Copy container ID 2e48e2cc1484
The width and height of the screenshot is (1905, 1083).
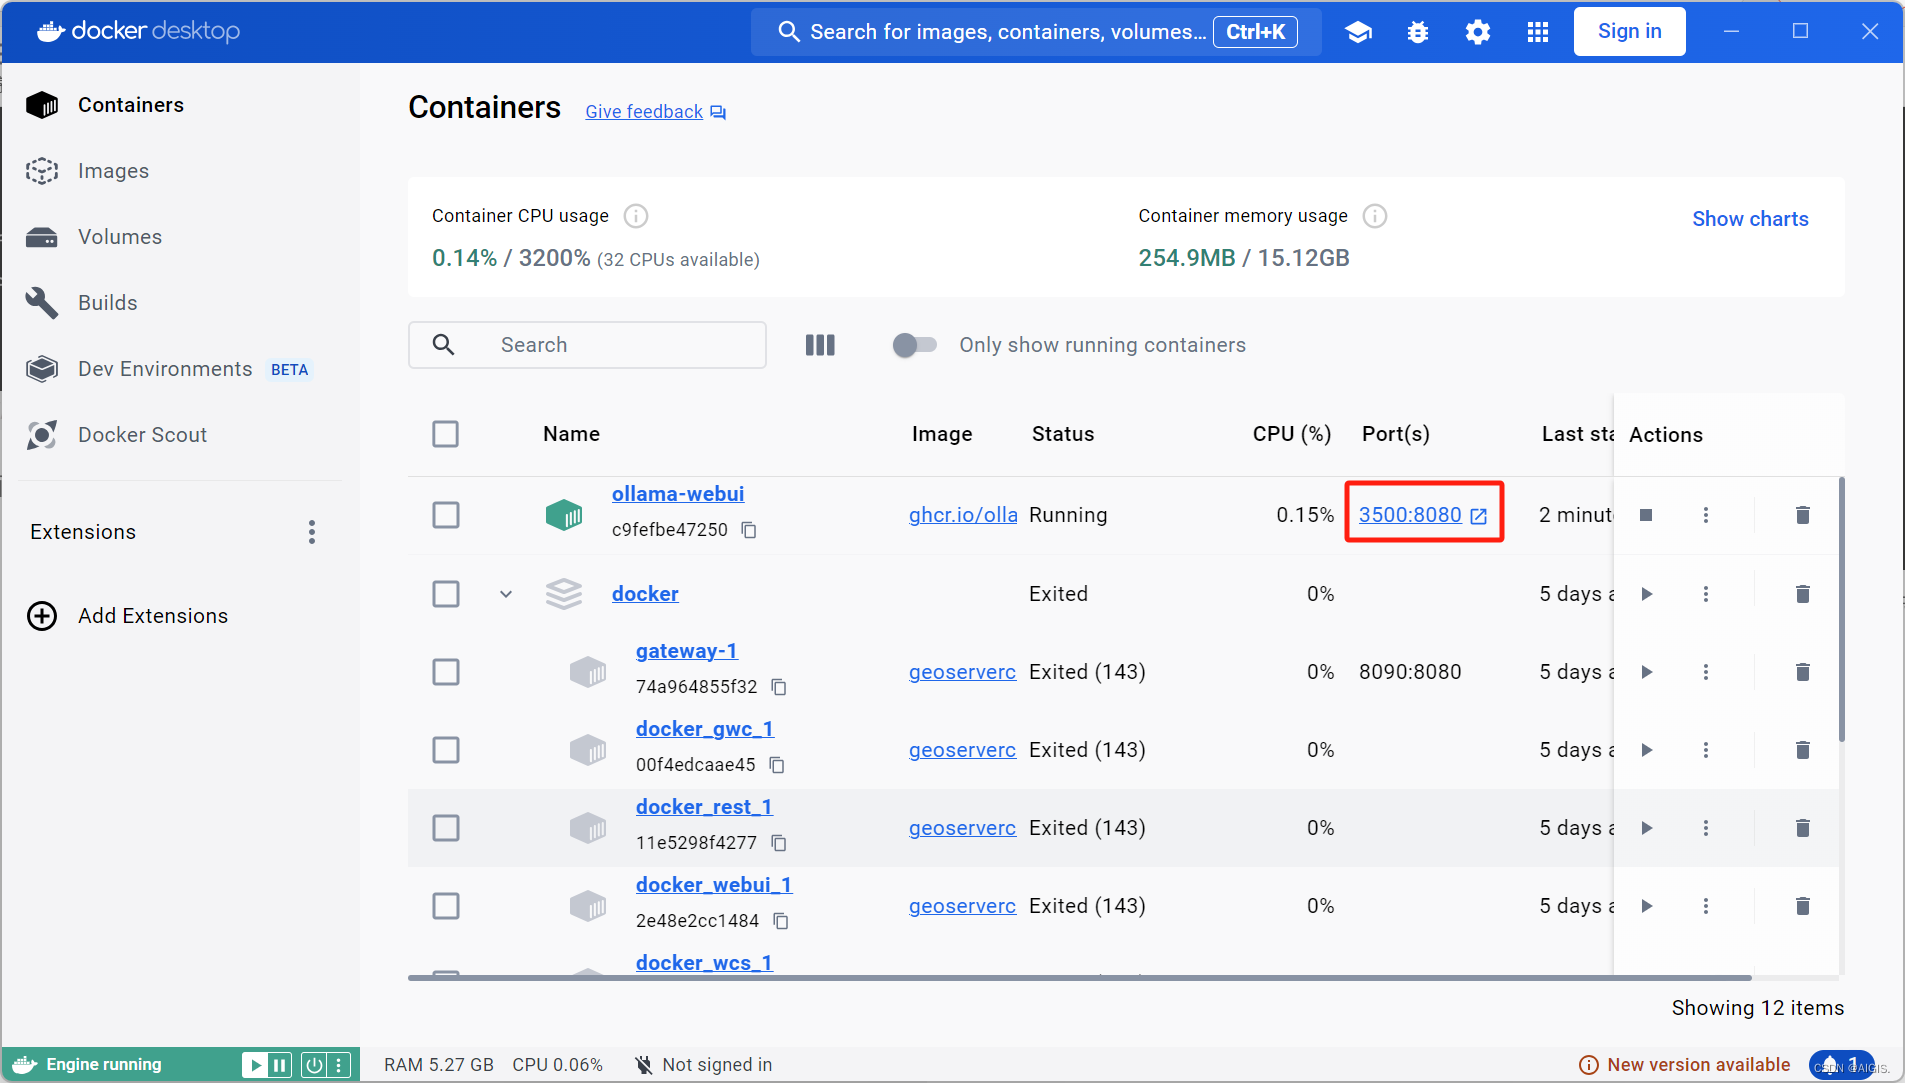[781, 921]
